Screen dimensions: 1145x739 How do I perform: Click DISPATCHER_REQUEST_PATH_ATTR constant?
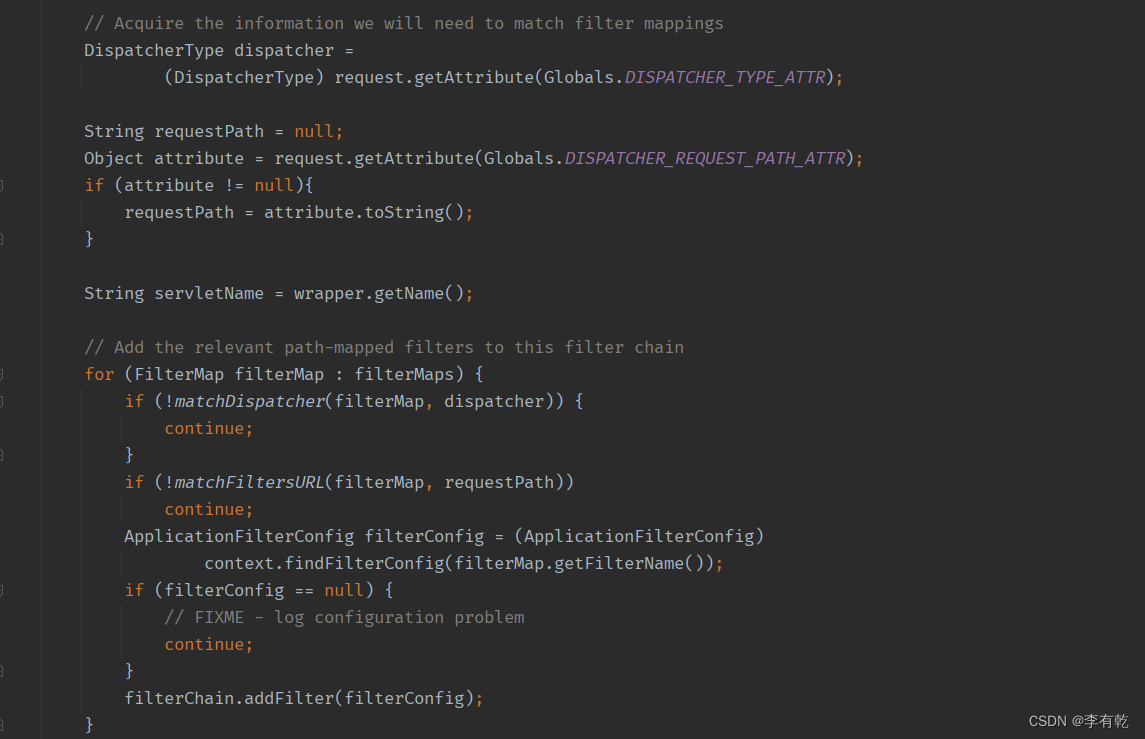(x=705, y=158)
